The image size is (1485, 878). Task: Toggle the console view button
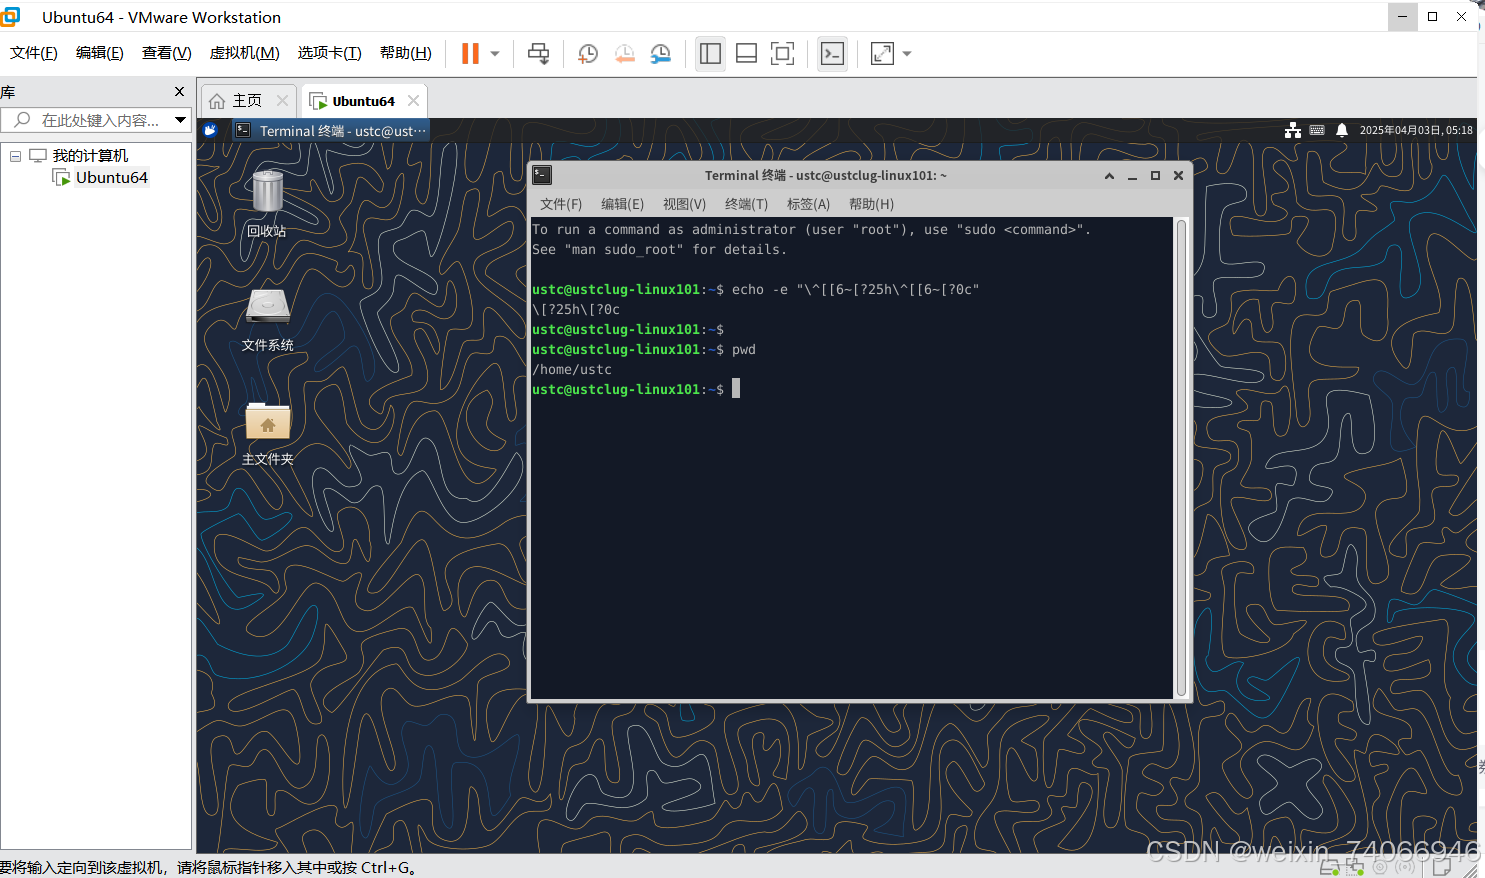[832, 54]
